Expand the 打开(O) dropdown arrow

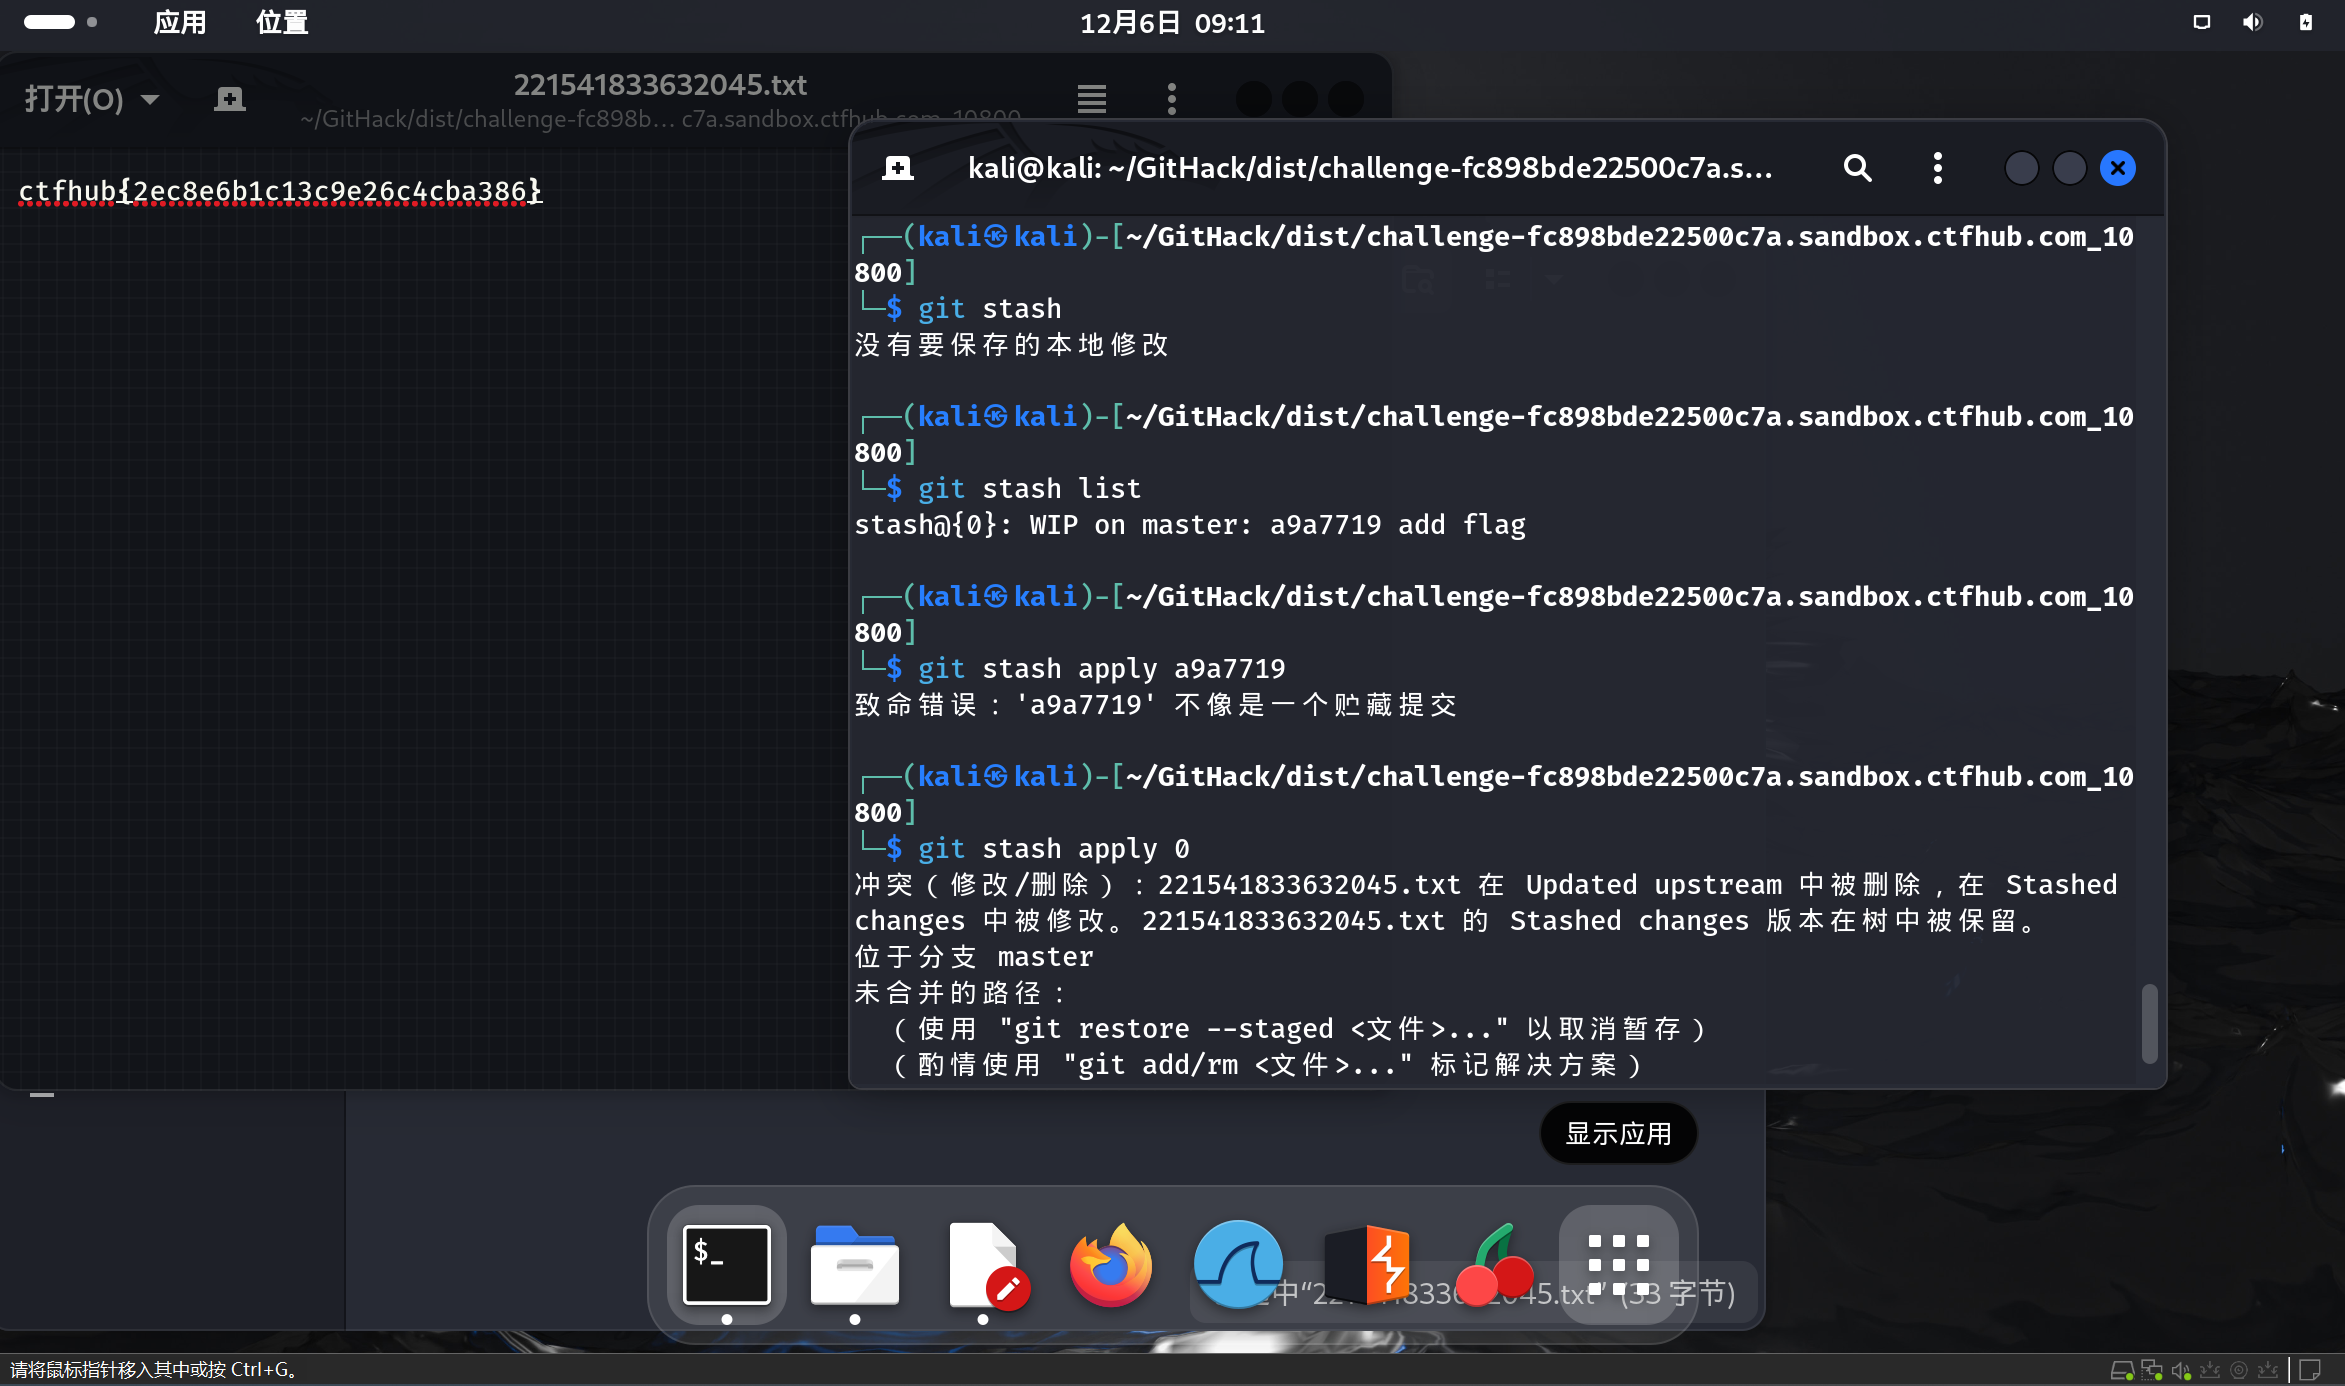[150, 99]
